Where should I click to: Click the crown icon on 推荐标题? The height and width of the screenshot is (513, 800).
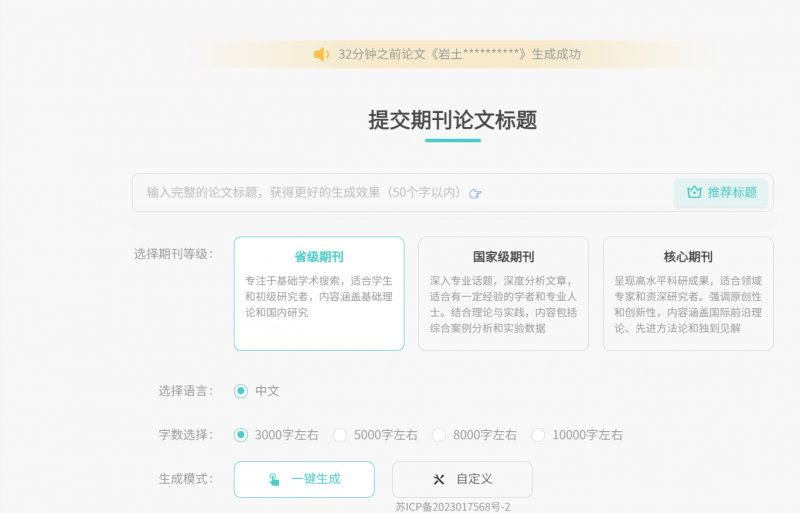coord(694,192)
